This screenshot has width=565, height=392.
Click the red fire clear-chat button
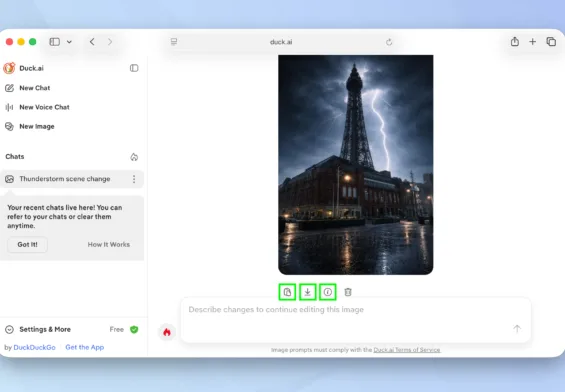coord(167,332)
